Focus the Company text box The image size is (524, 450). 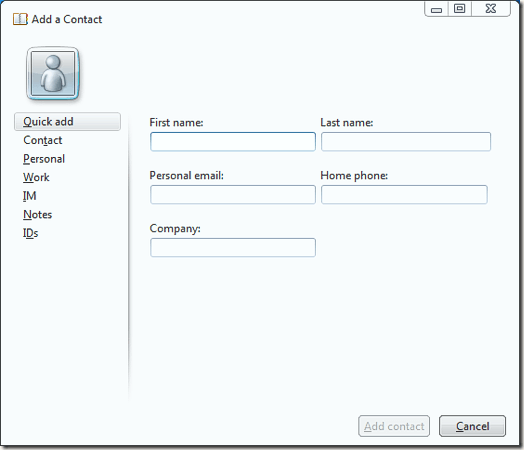point(233,248)
